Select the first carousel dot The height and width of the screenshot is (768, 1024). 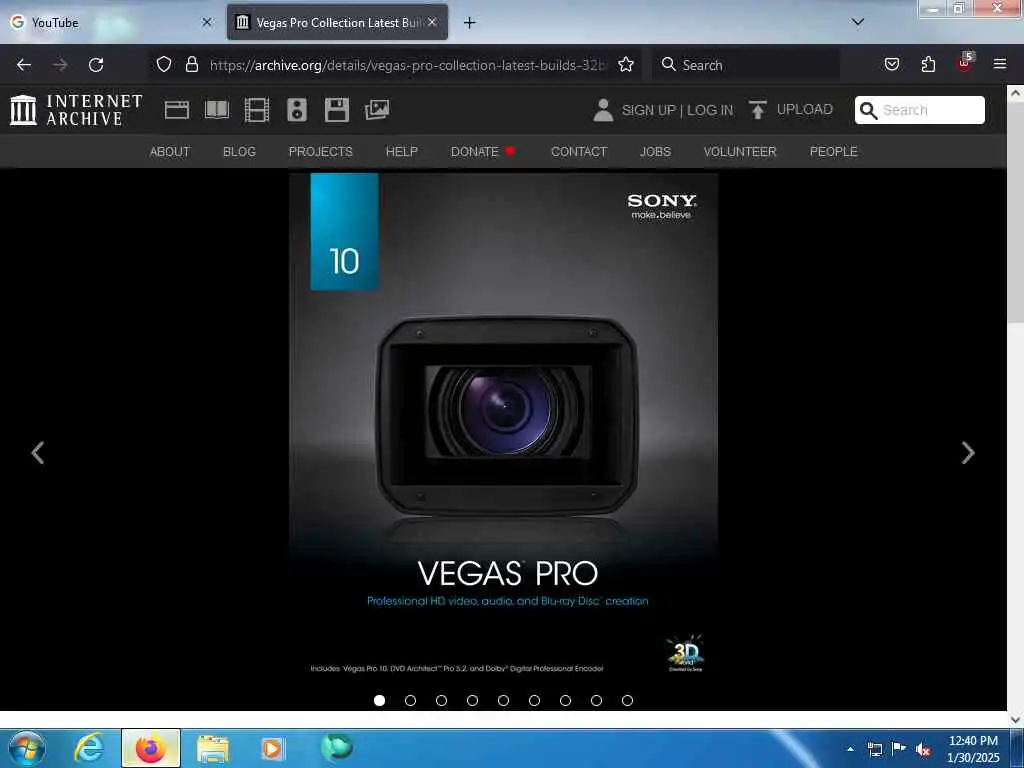click(379, 700)
